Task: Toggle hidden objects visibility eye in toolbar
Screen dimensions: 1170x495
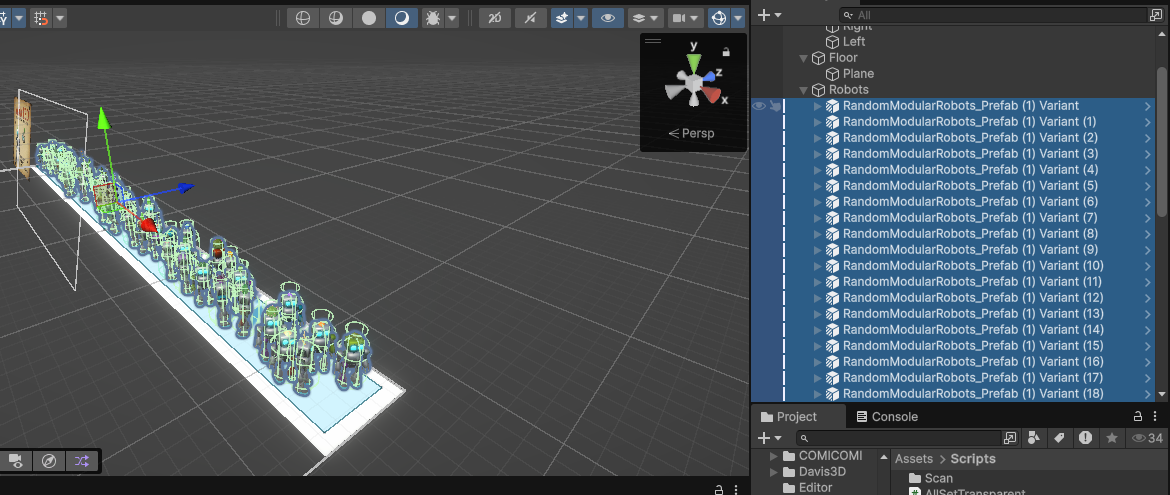Action: [x=607, y=18]
